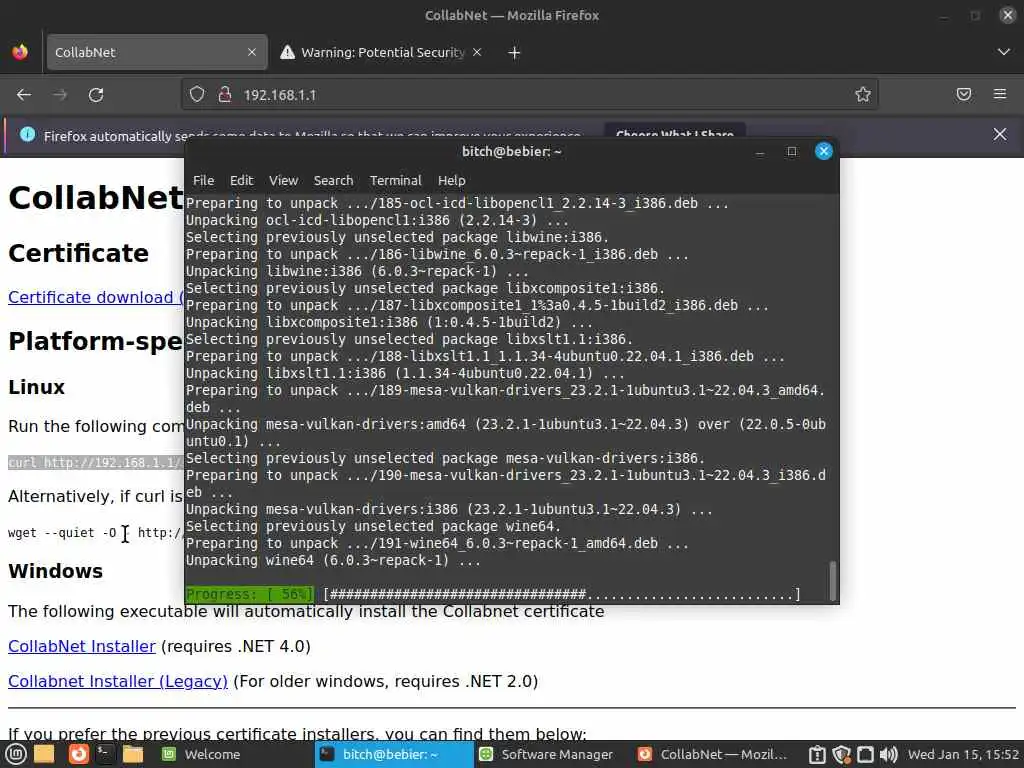
Task: Launch Firefox from the panel launcher
Action: [x=78, y=754]
